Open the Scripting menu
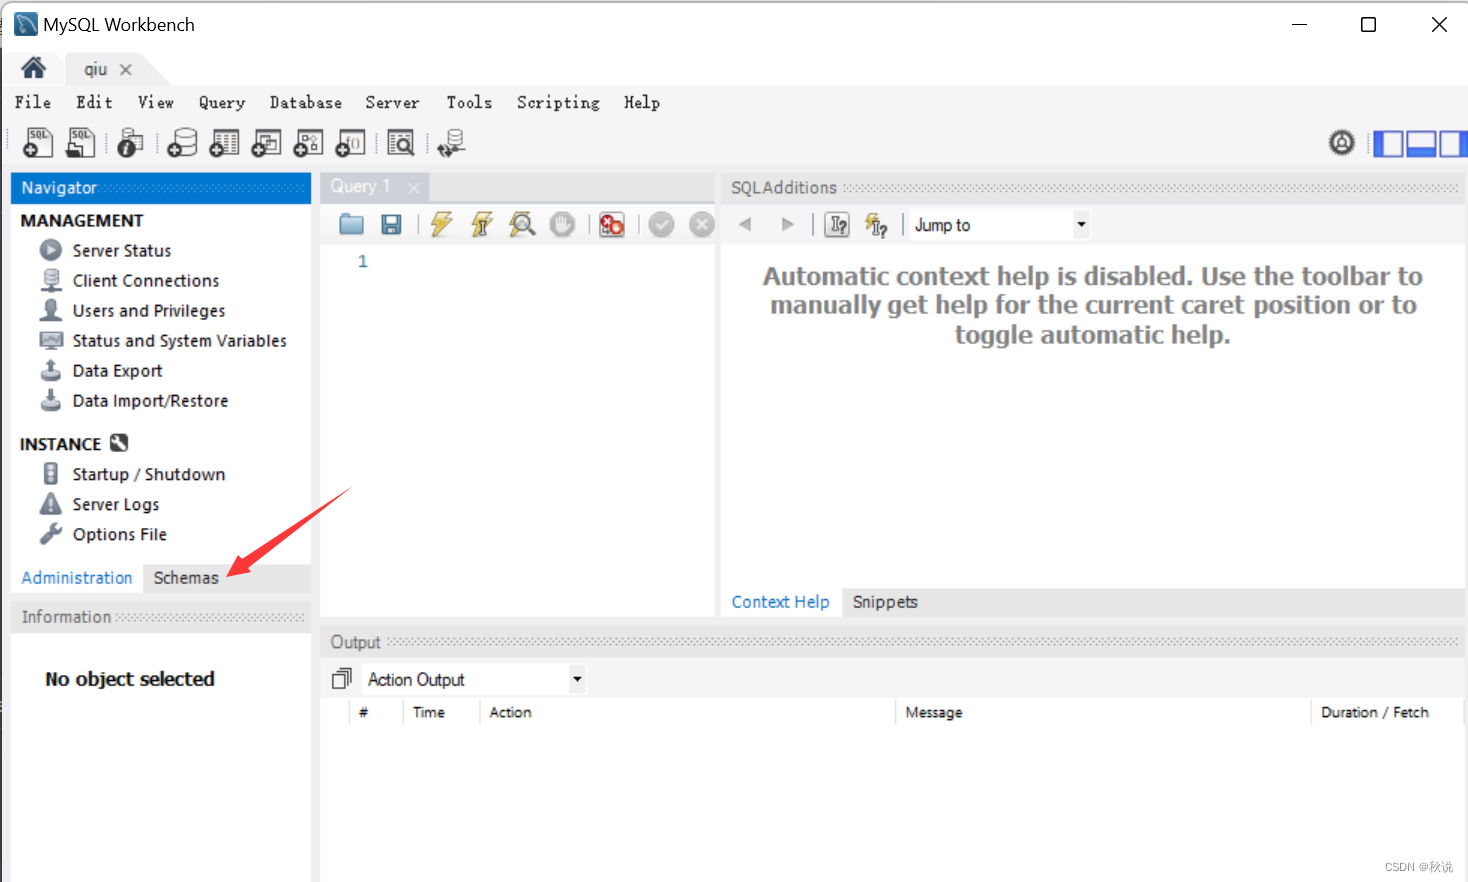Image resolution: width=1468 pixels, height=882 pixels. tap(558, 102)
